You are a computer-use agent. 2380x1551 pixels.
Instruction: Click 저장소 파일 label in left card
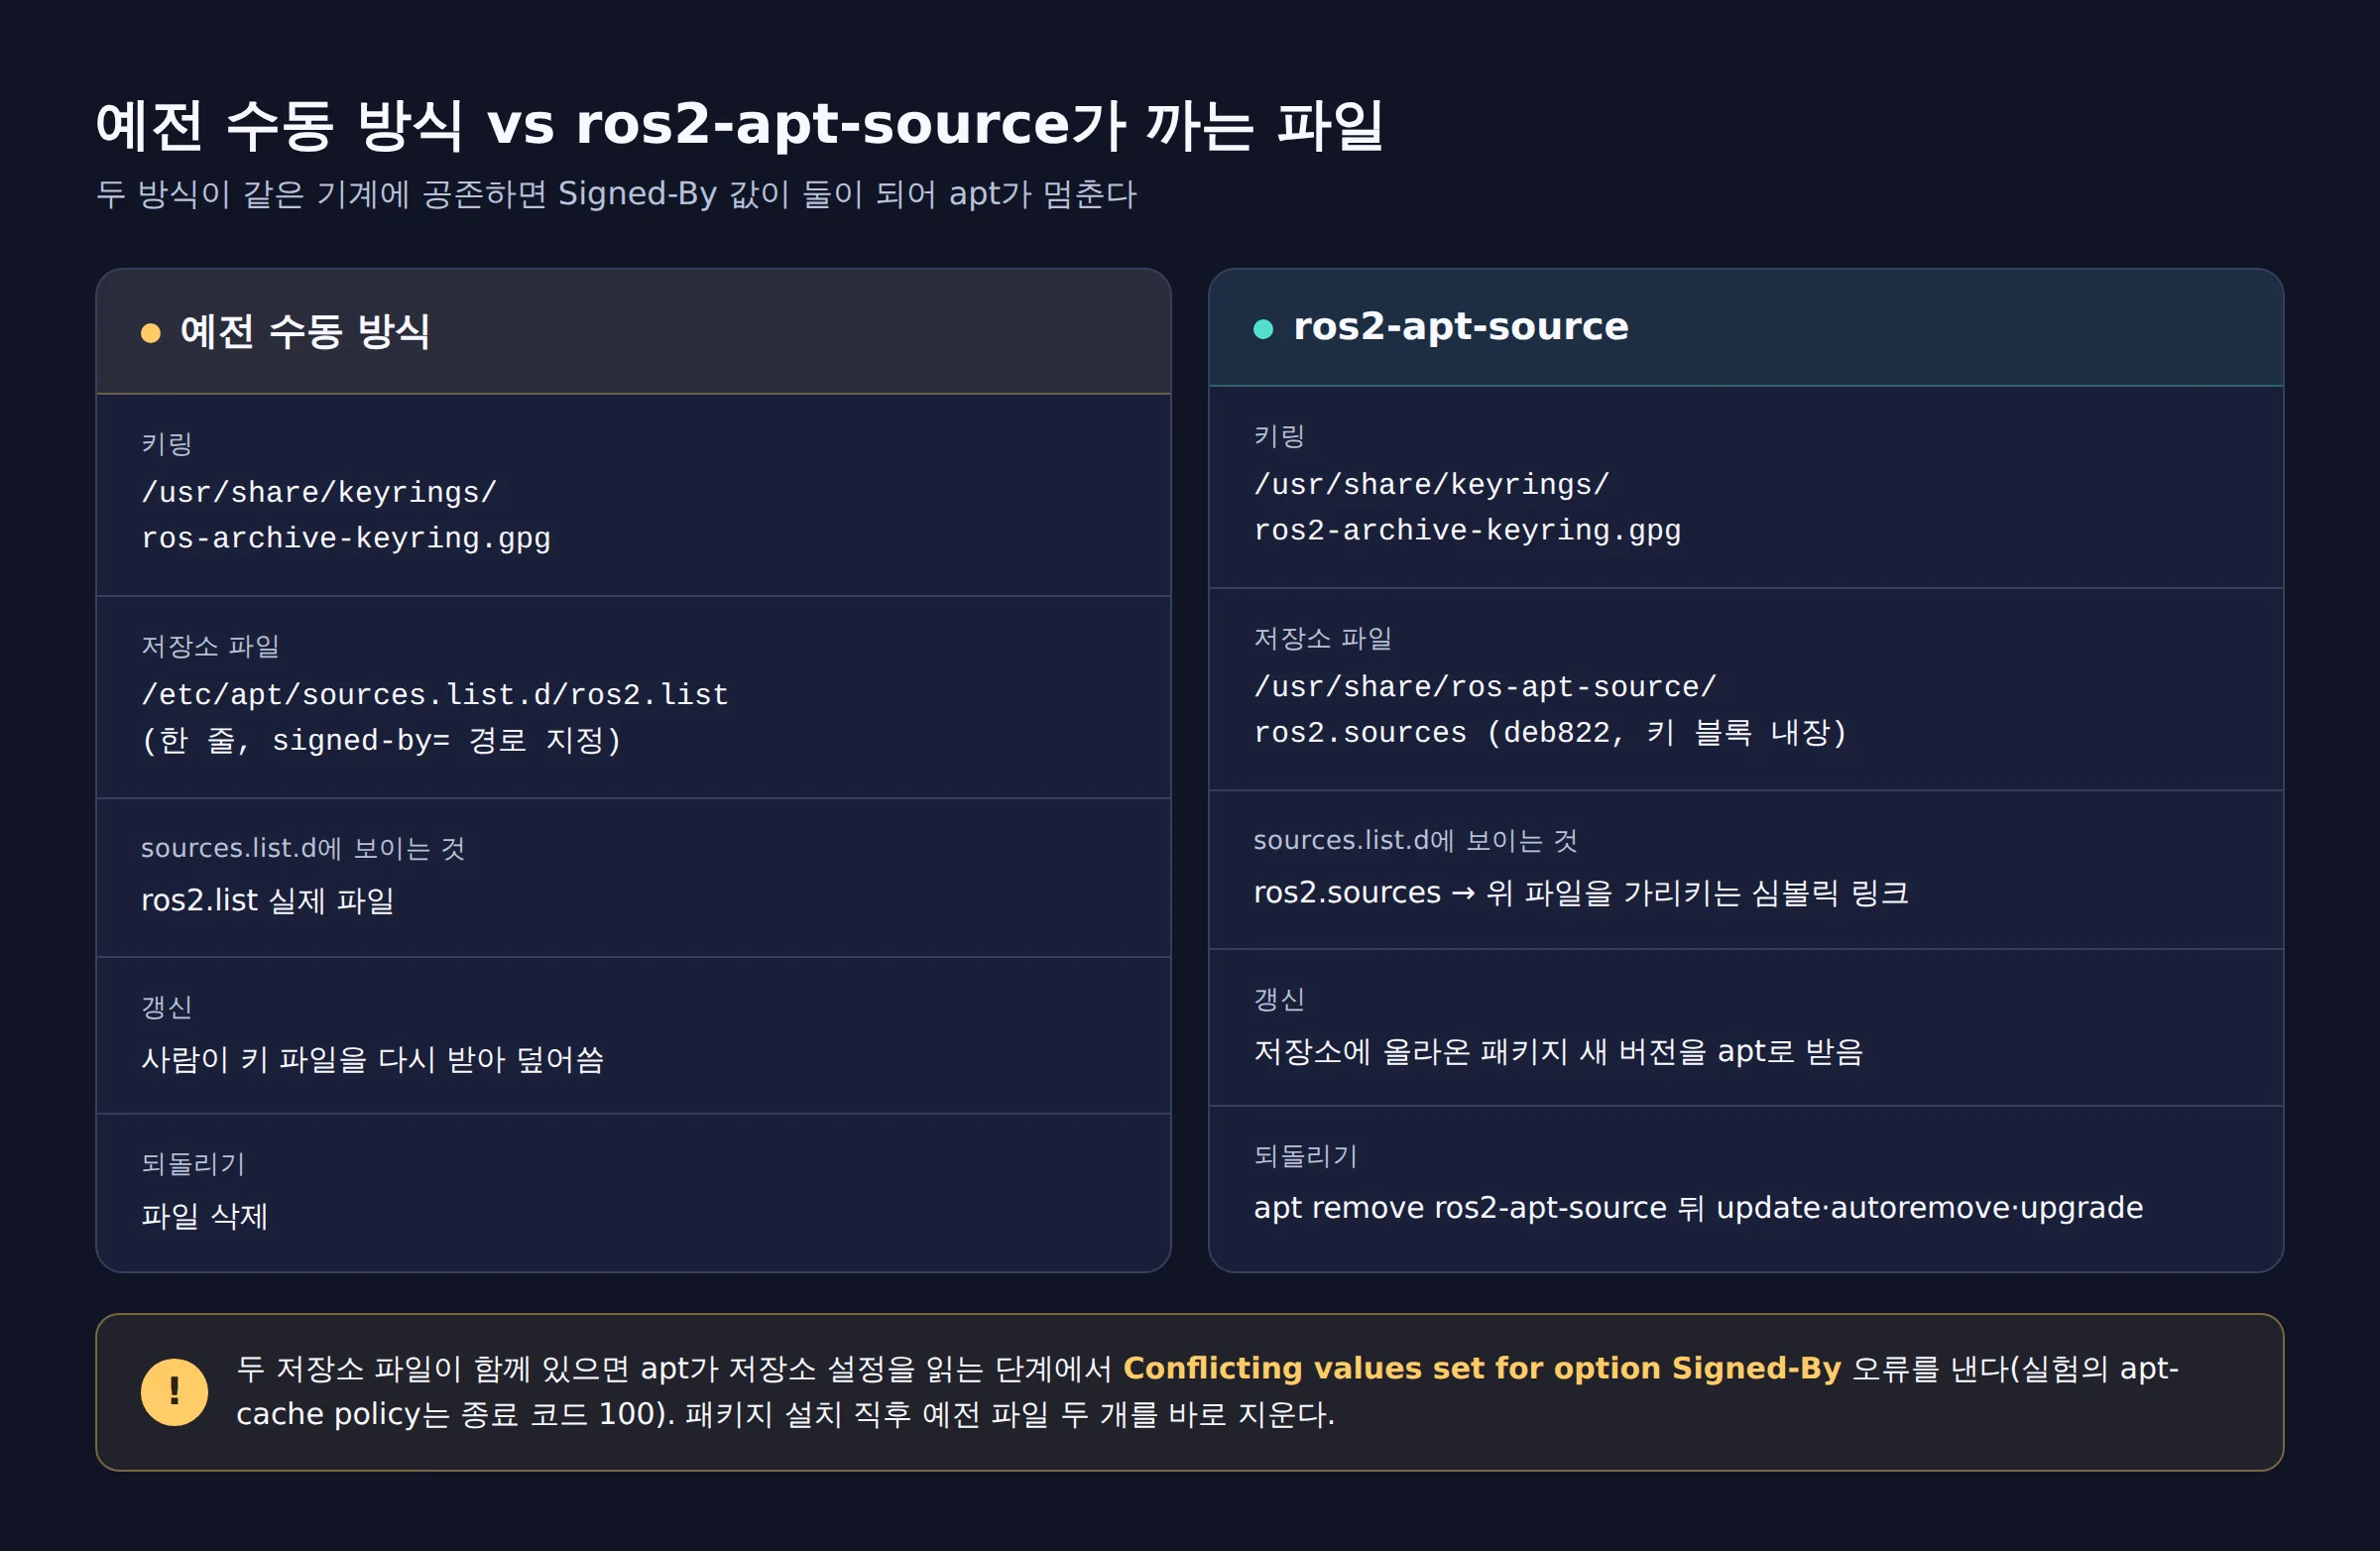[210, 646]
